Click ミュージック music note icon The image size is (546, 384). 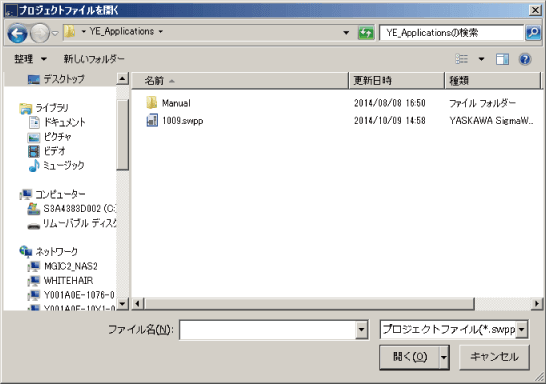pos(34,165)
